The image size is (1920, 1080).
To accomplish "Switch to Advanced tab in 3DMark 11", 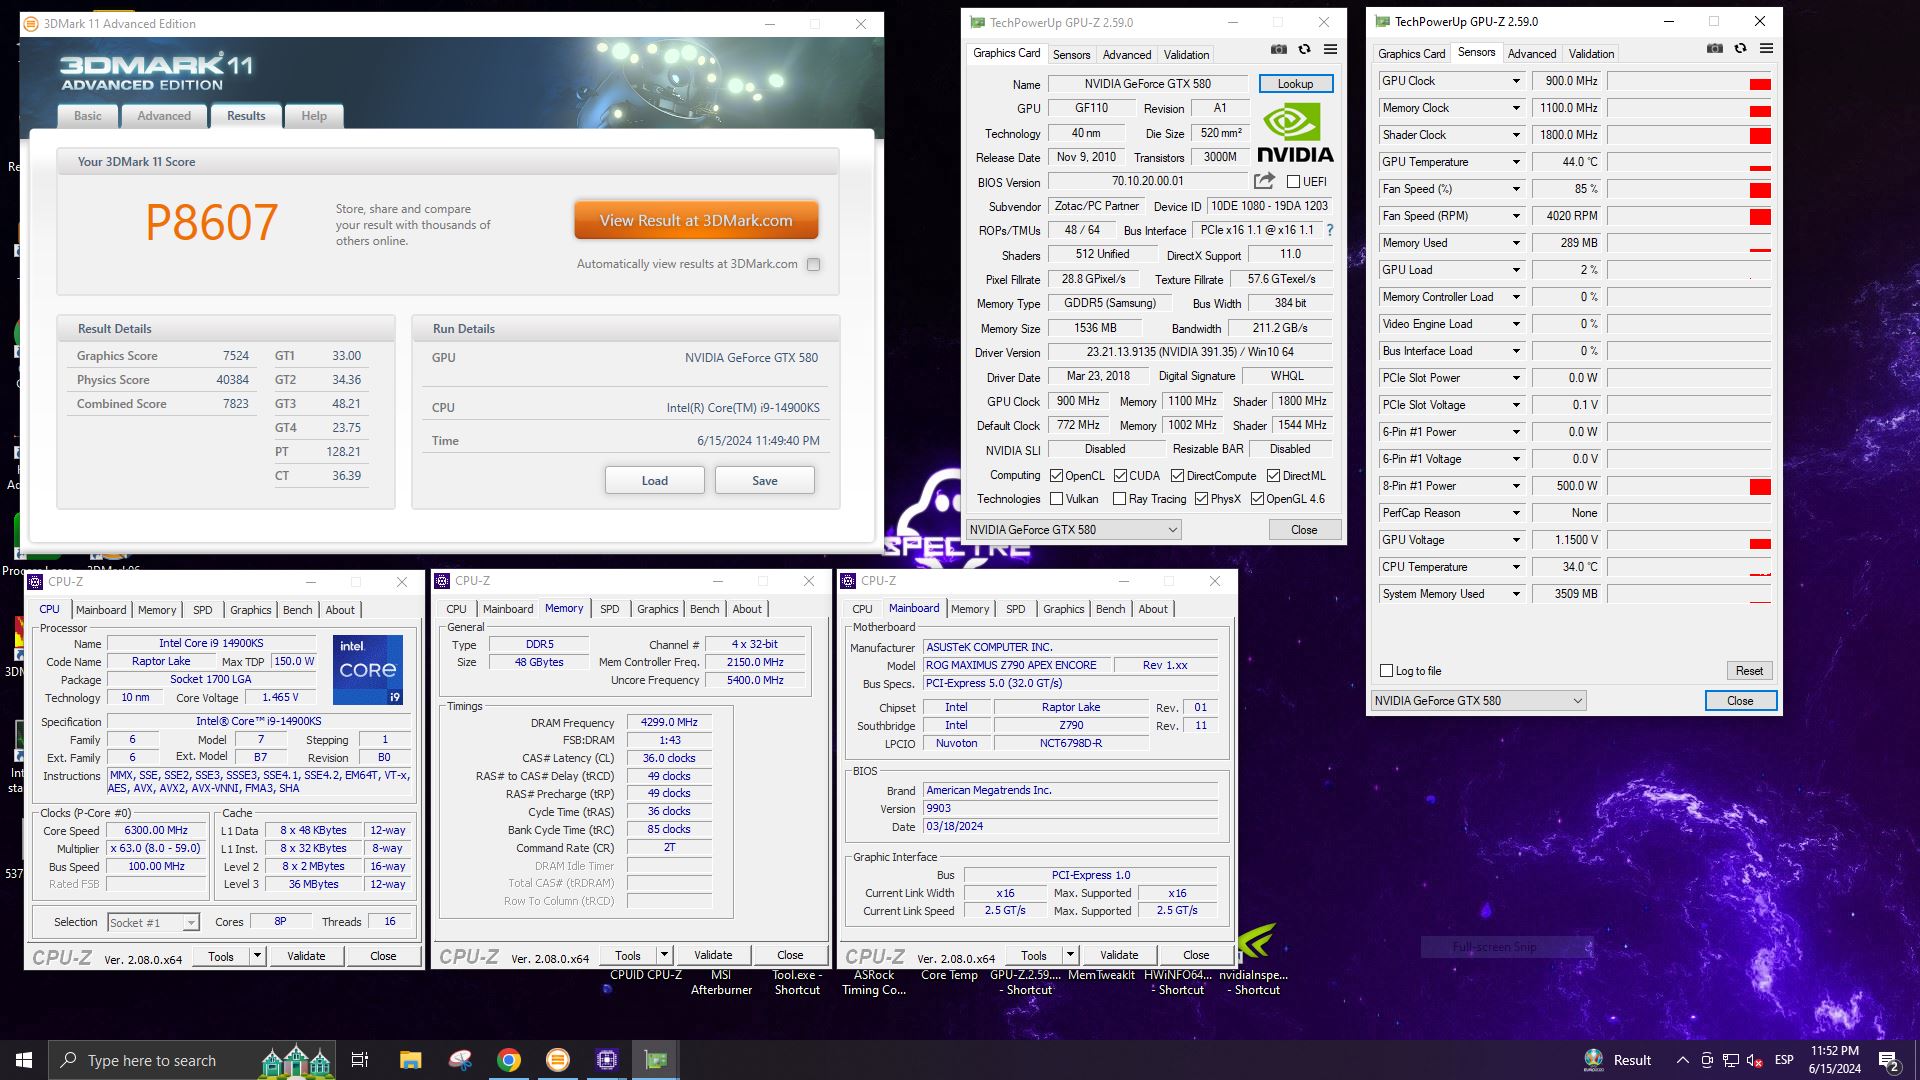I will coord(164,116).
